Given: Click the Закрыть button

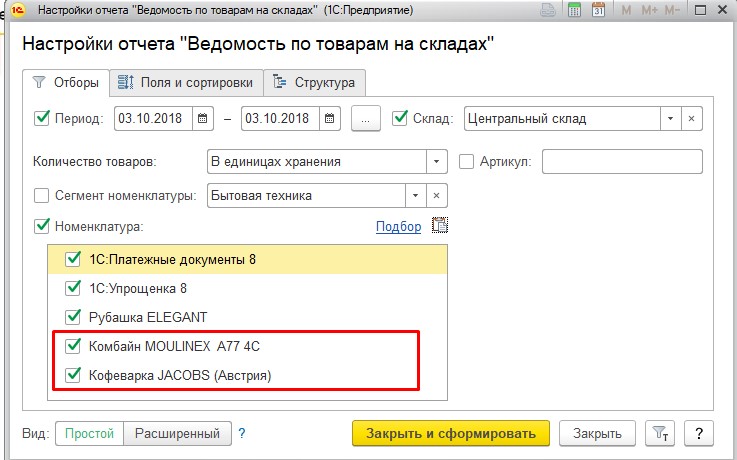Looking at the screenshot, I should click(597, 433).
